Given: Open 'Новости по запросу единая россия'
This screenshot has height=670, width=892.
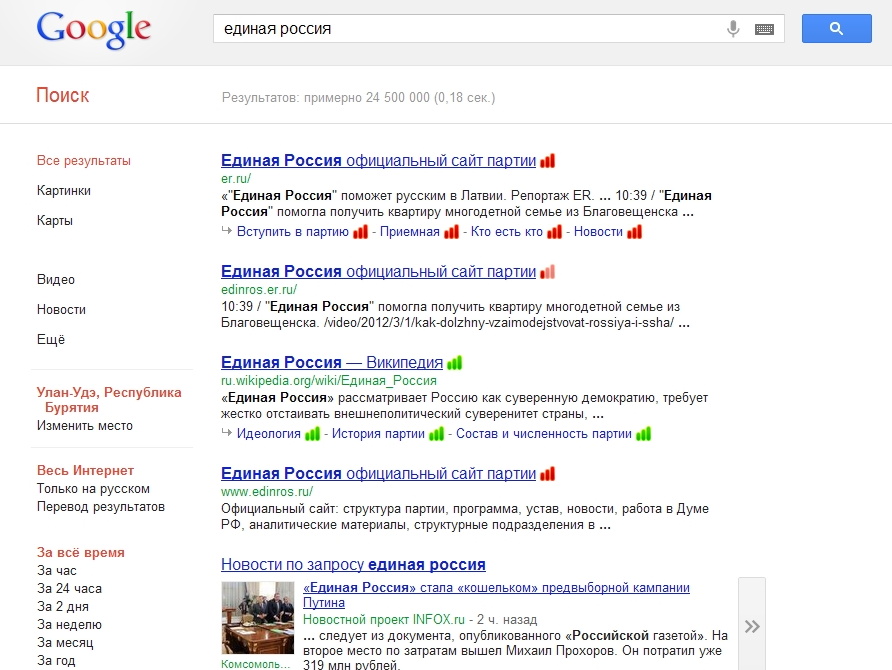Looking at the screenshot, I should pos(353,565).
